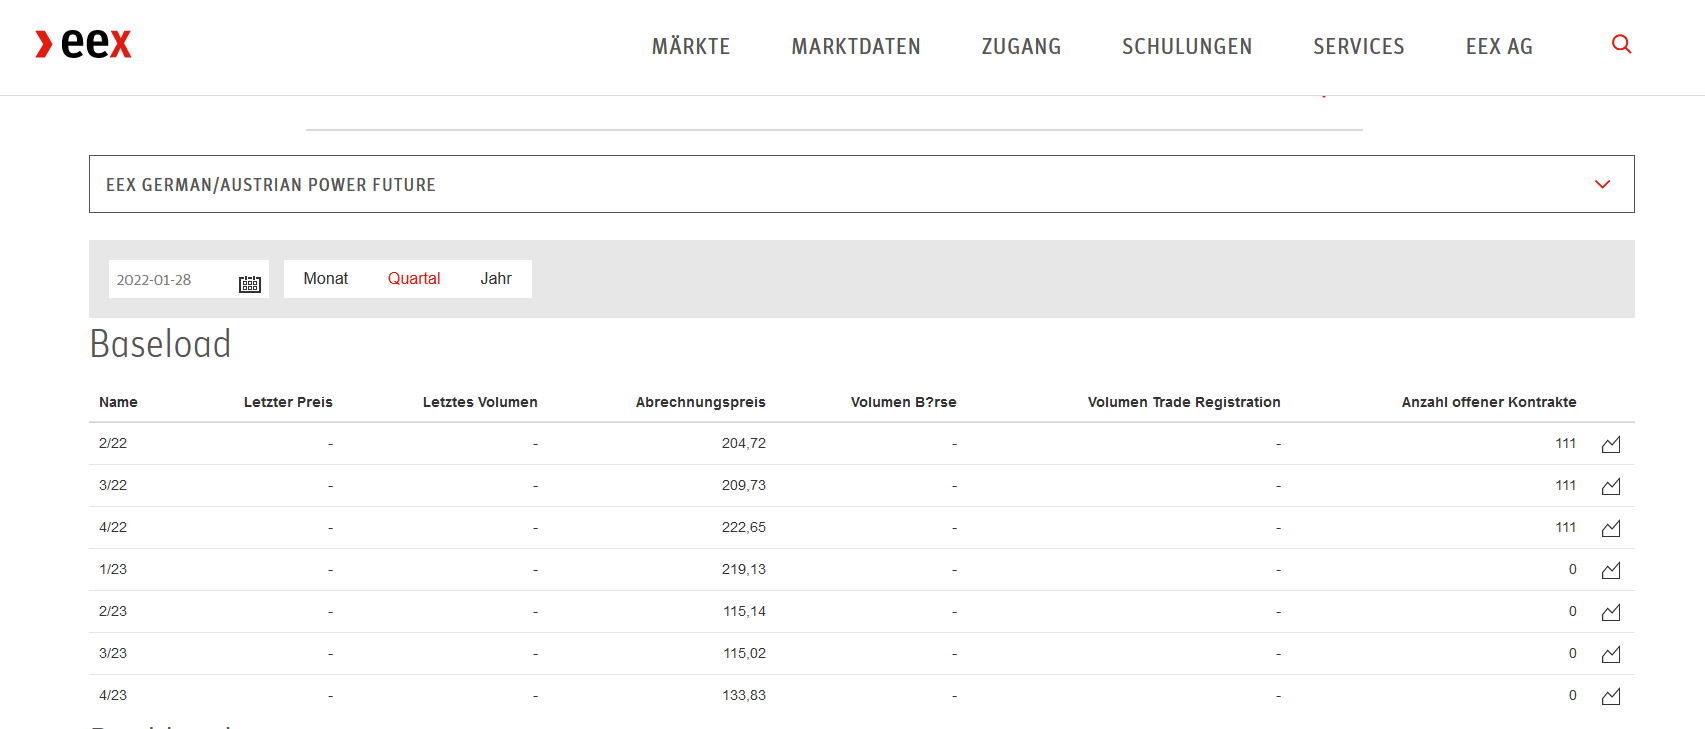Click settlement price 204,72

tap(744, 443)
